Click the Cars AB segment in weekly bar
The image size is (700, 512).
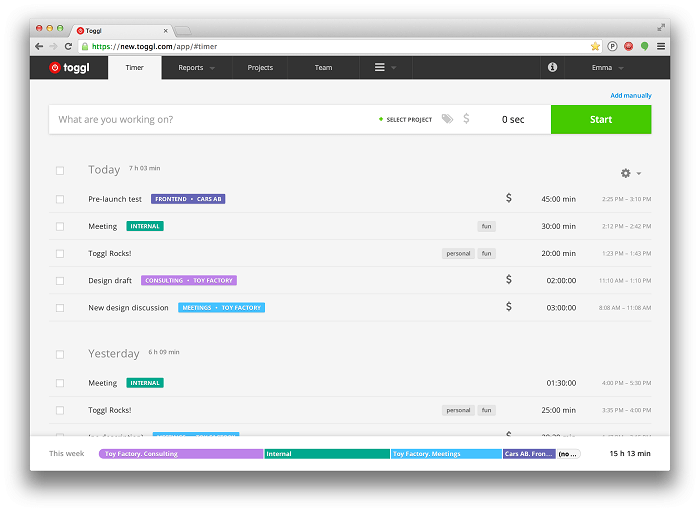(x=529, y=454)
